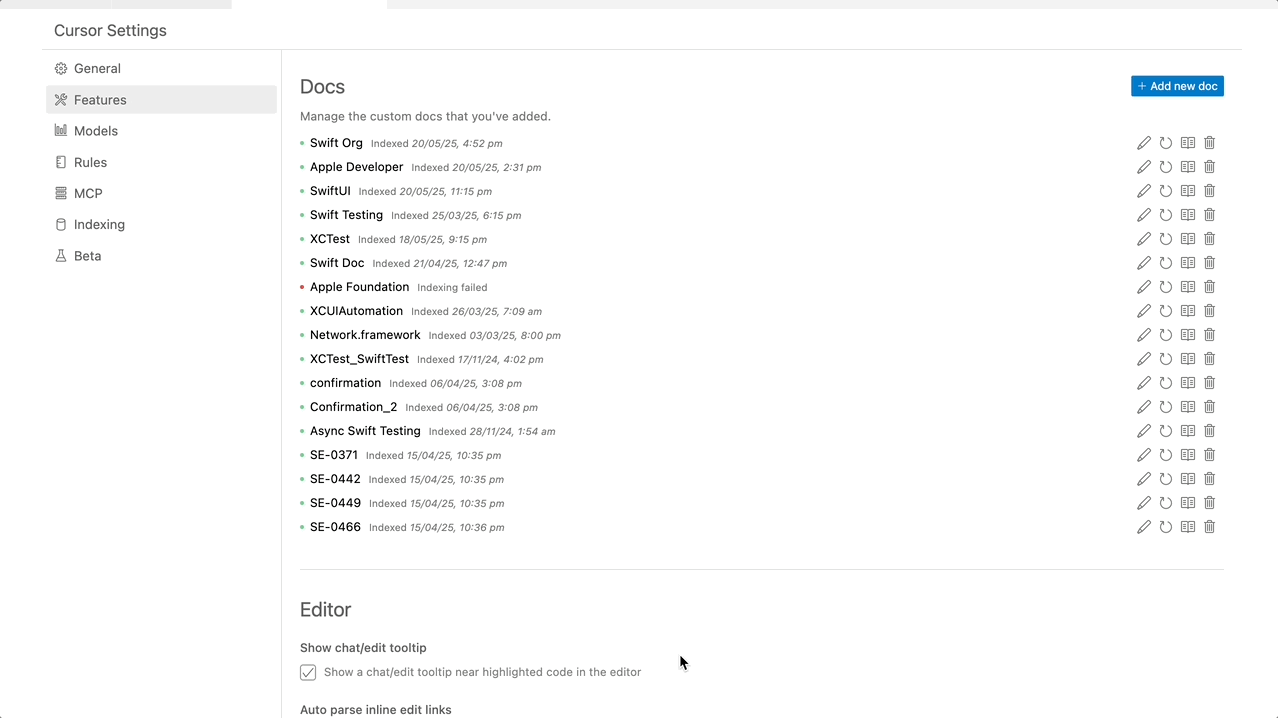Delete the XCTest doc entry

(1210, 239)
